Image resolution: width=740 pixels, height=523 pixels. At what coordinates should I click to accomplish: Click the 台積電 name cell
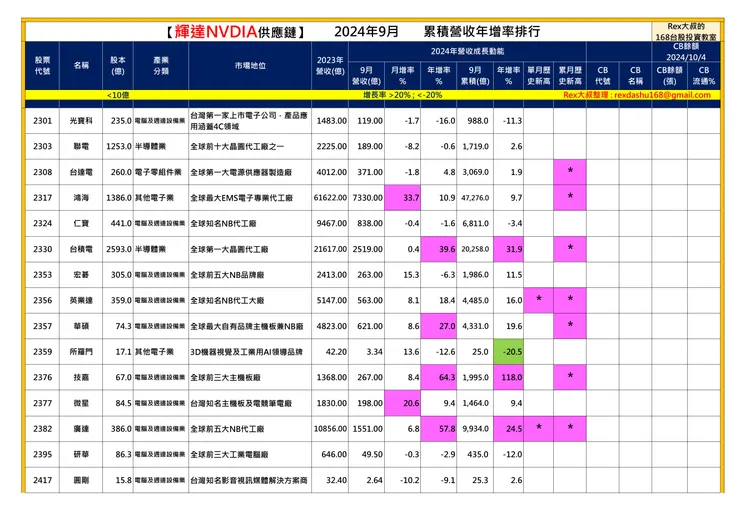click(x=81, y=249)
